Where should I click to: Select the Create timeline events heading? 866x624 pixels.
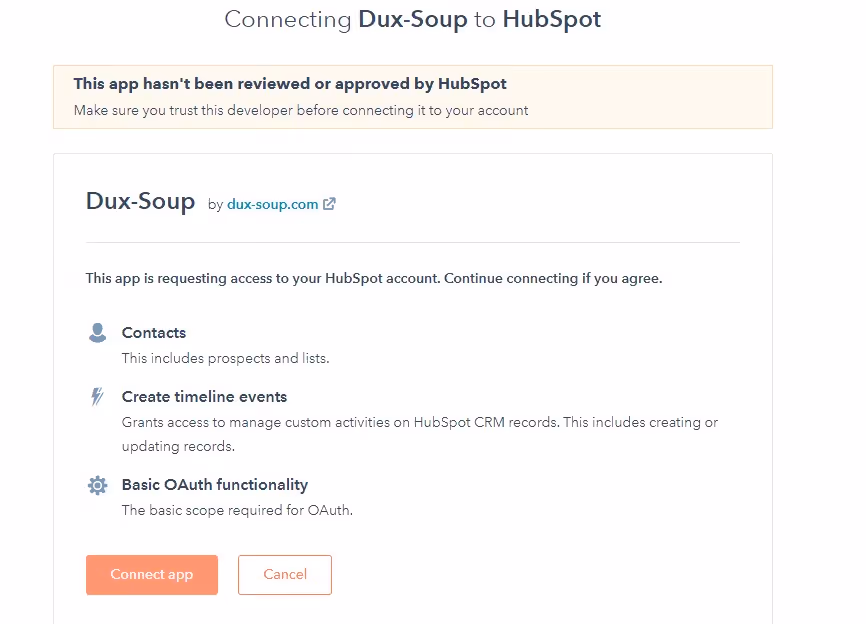pos(204,397)
